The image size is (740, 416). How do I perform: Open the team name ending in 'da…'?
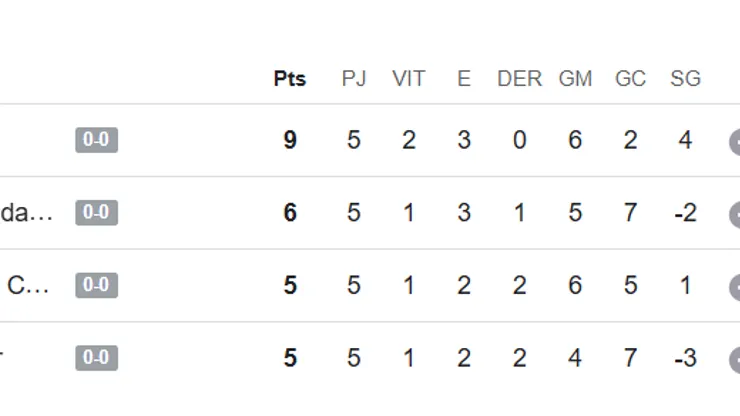pyautogui.click(x=26, y=213)
